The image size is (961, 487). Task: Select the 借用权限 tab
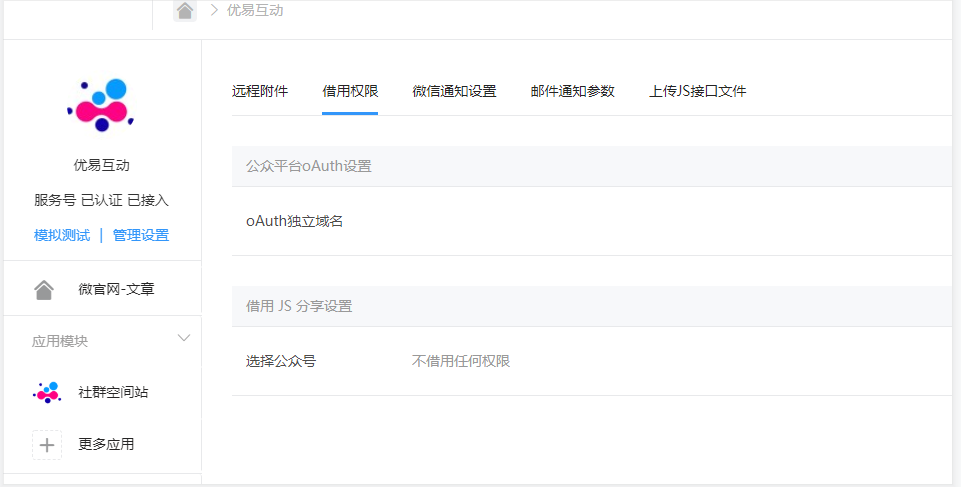[x=350, y=91]
